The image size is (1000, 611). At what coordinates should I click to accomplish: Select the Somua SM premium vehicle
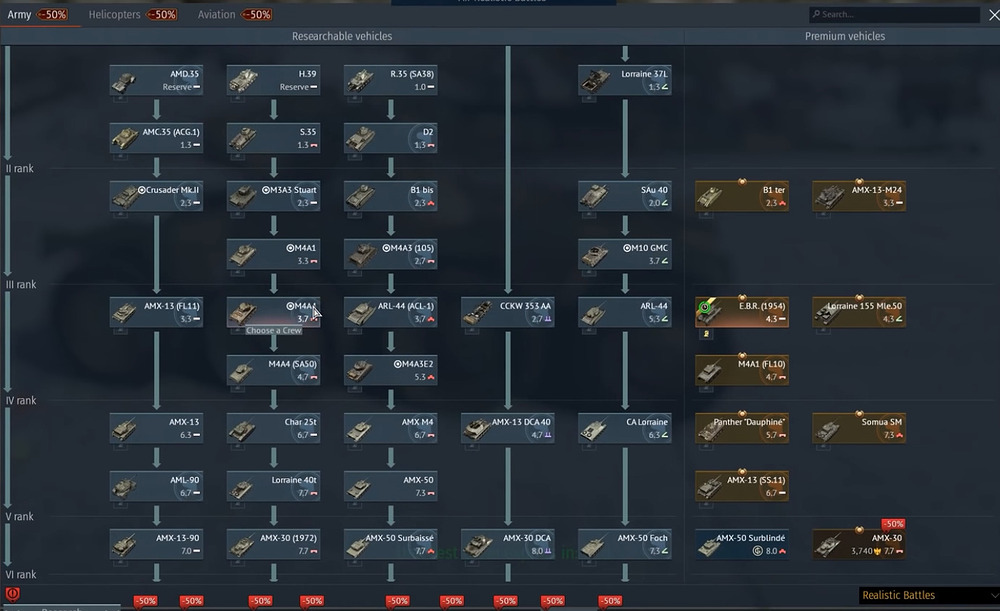click(x=859, y=428)
